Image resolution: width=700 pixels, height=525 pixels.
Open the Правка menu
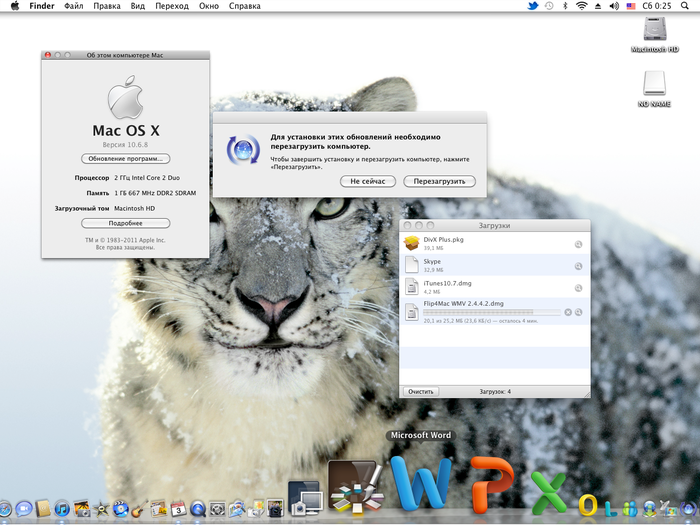tap(107, 6)
